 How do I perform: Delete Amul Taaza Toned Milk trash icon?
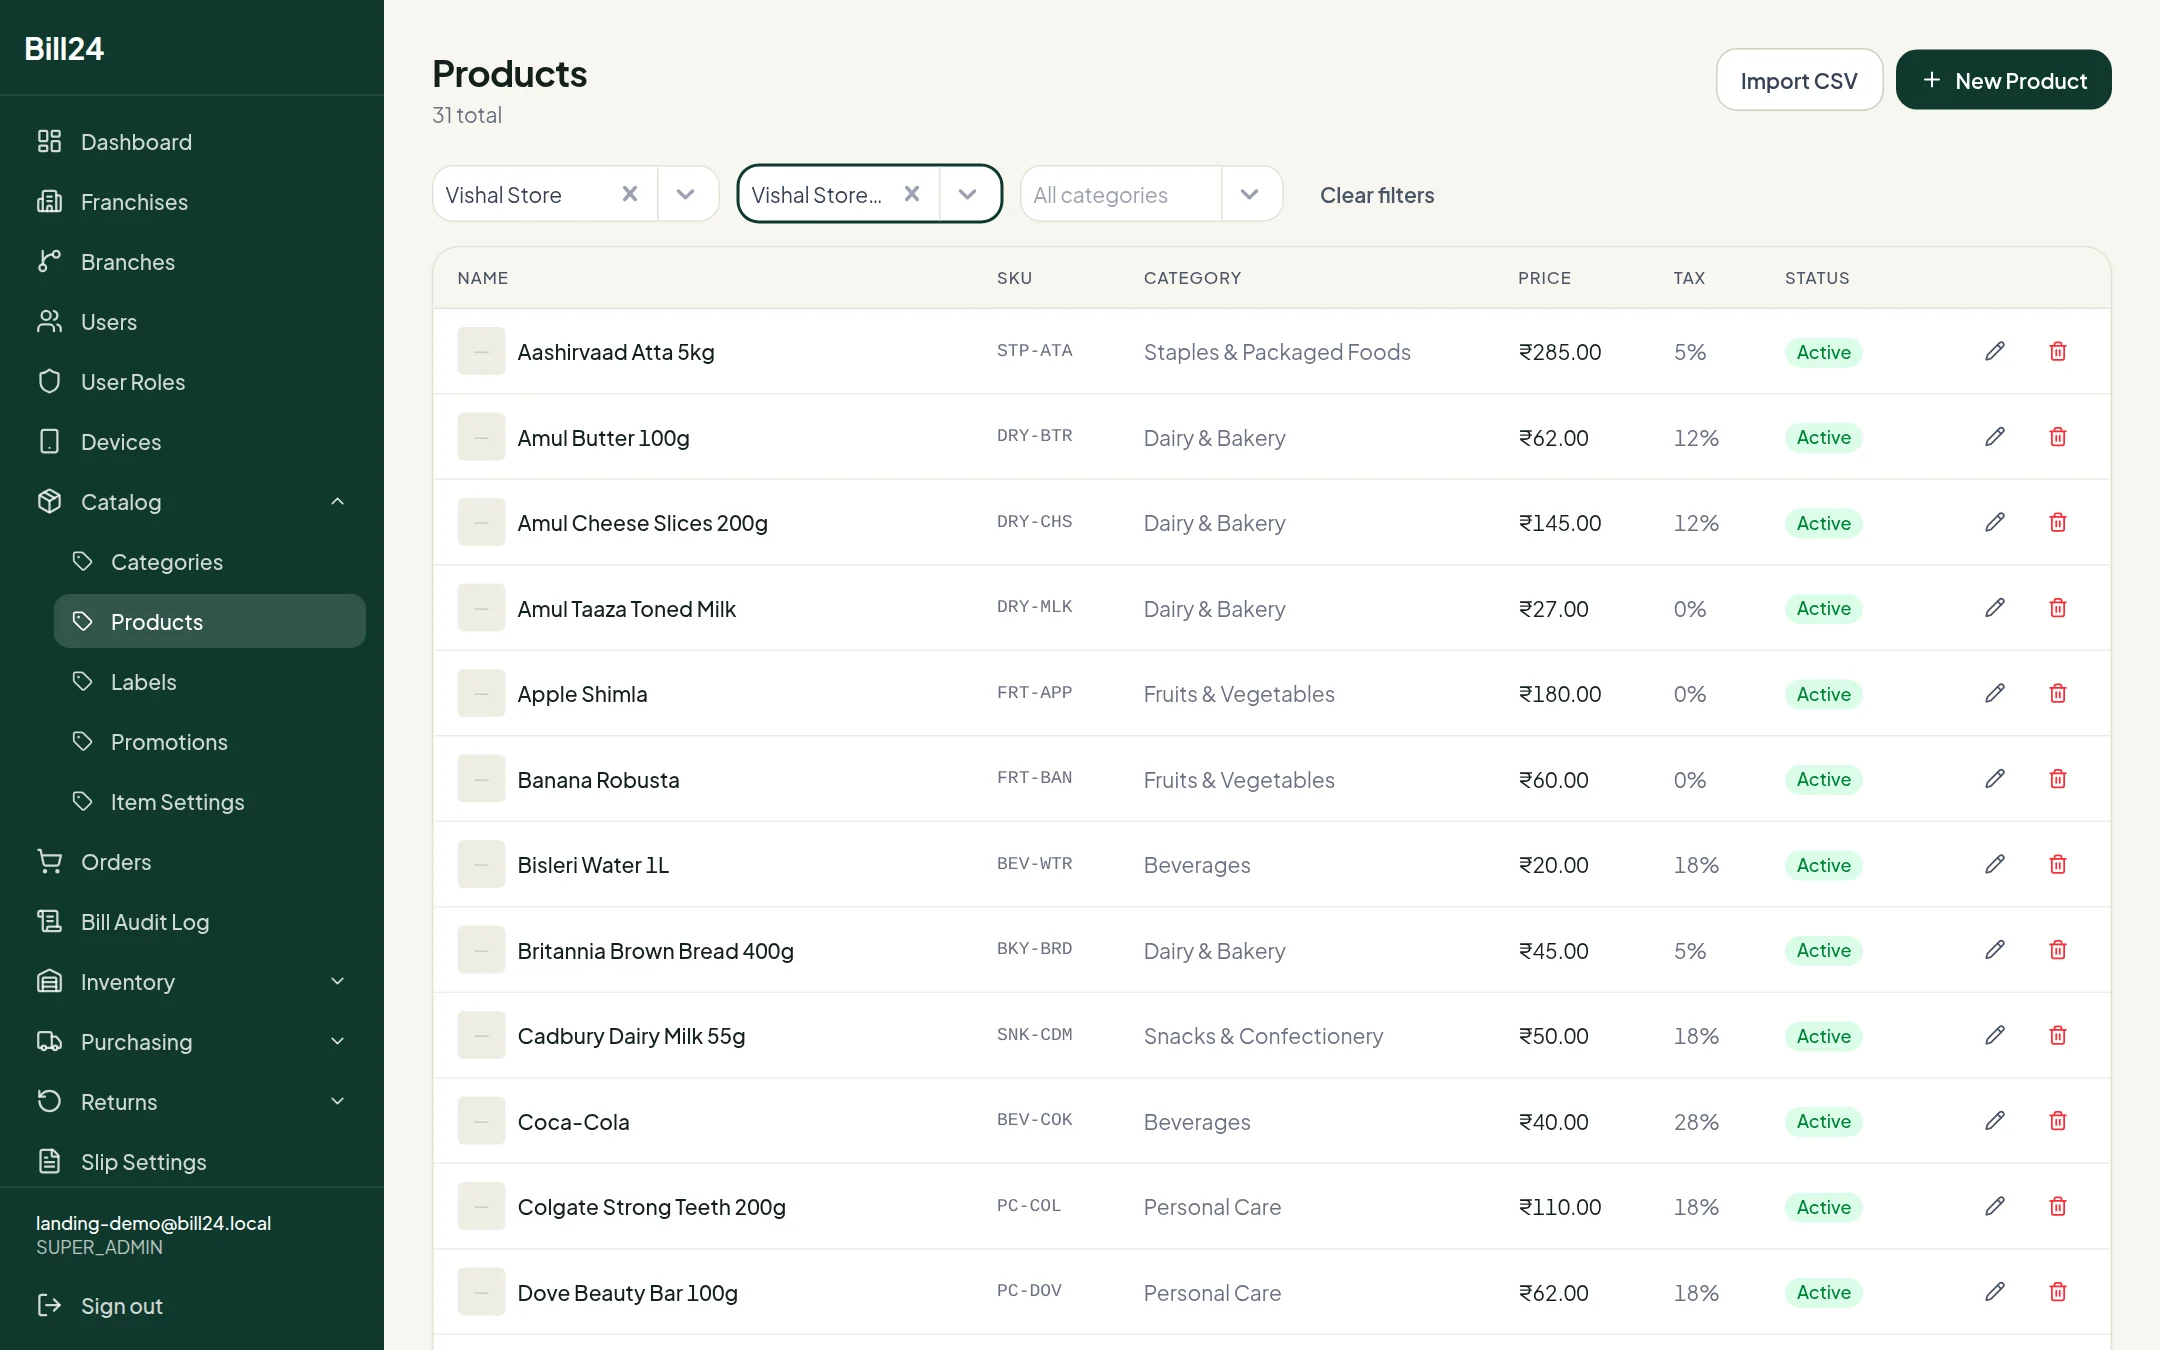coord(2058,608)
